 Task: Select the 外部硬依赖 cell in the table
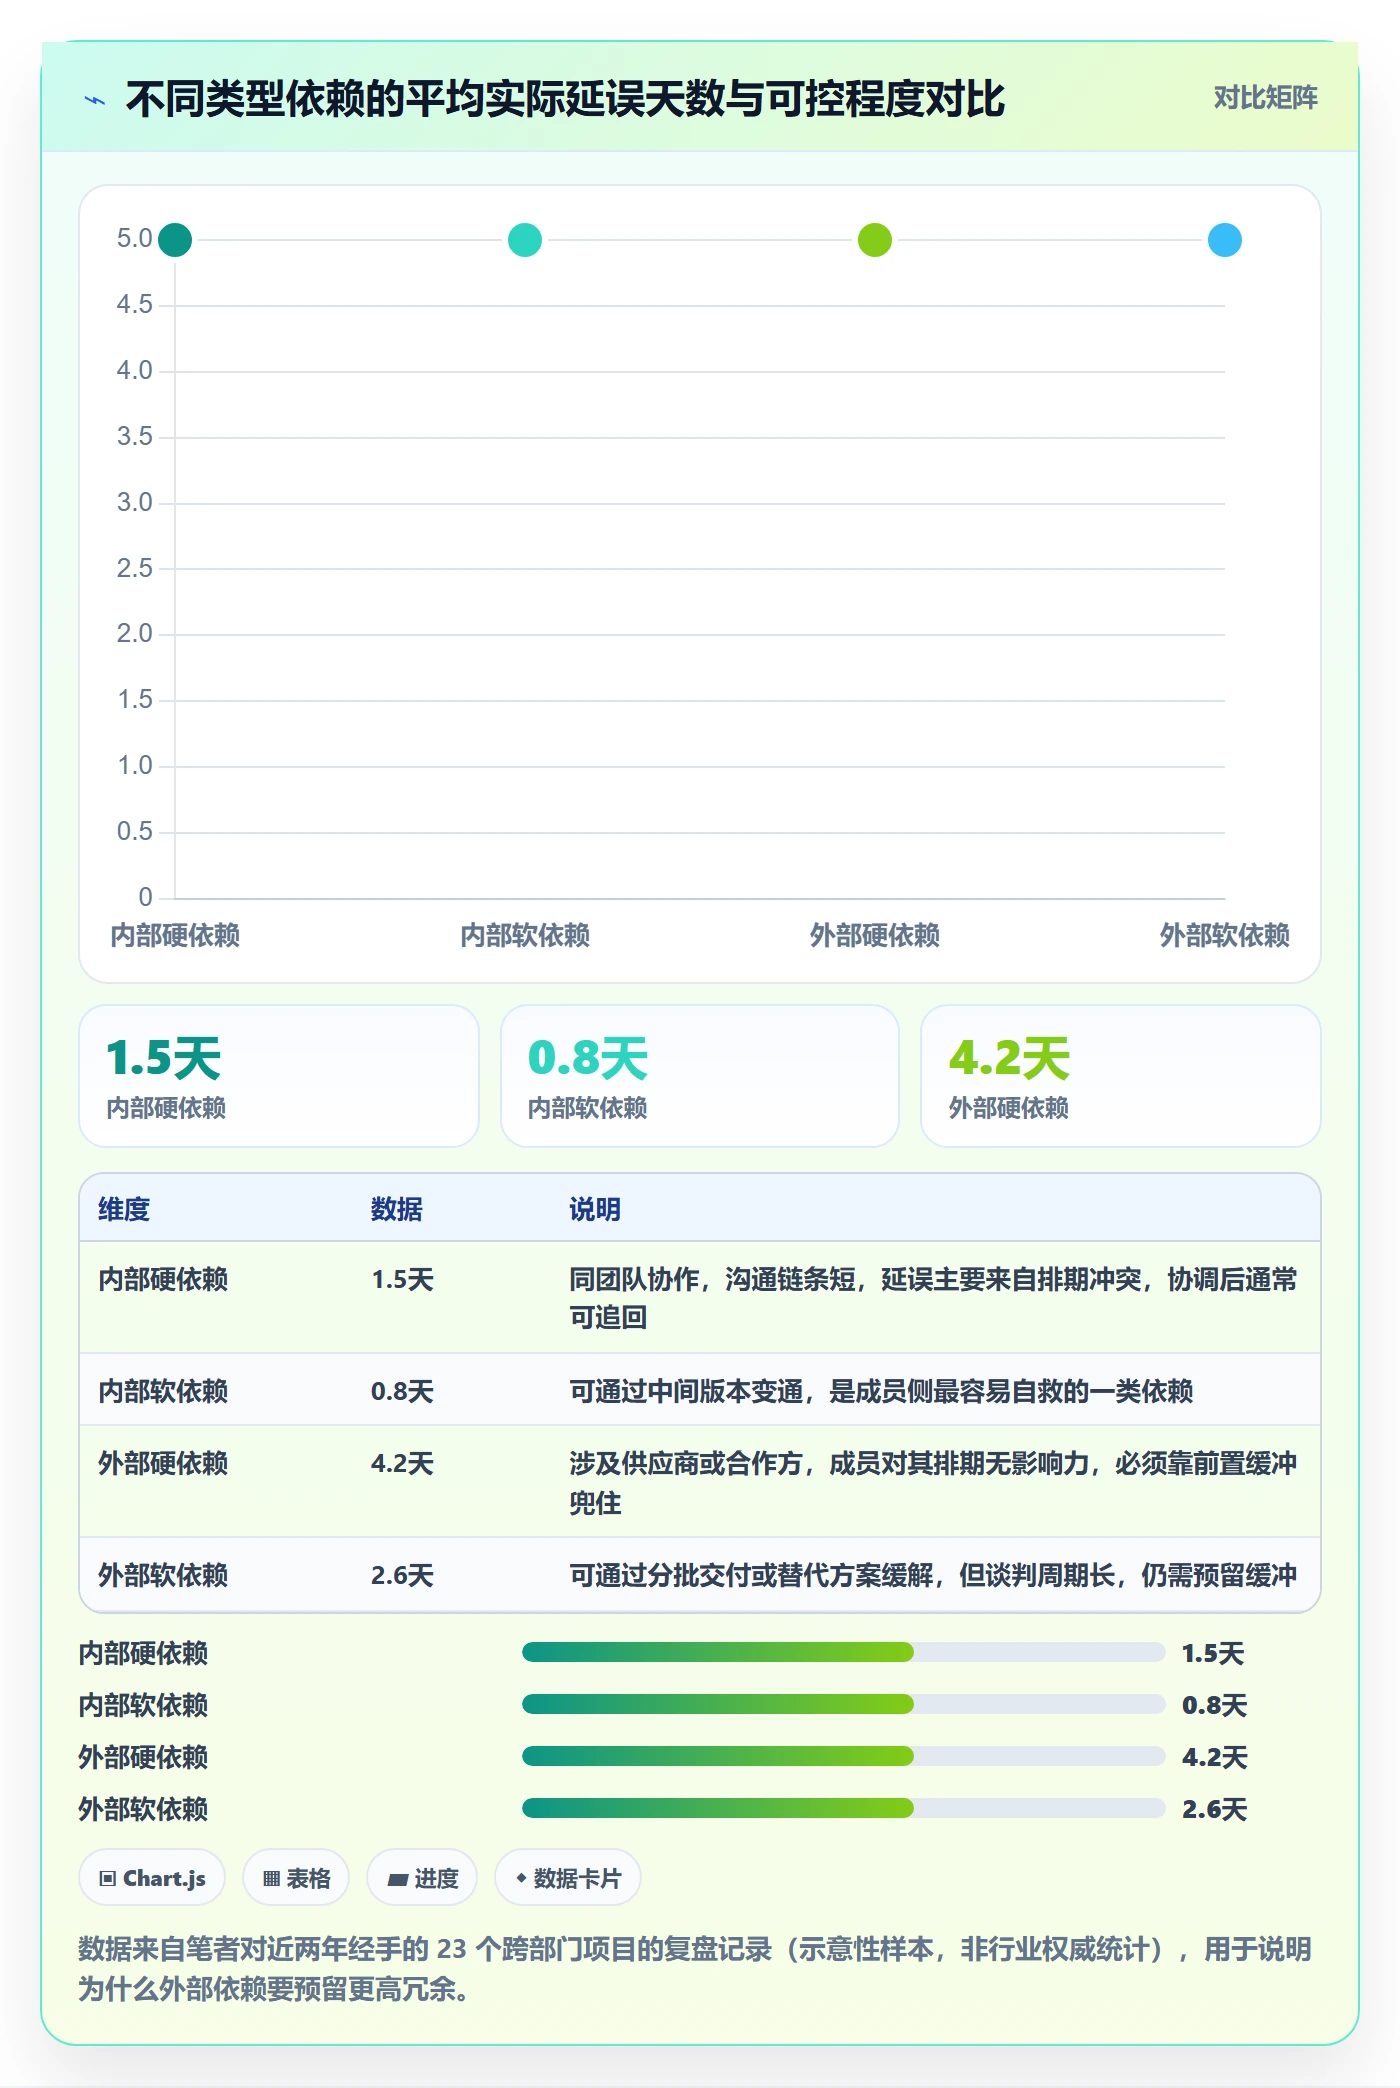pyautogui.click(x=163, y=1463)
